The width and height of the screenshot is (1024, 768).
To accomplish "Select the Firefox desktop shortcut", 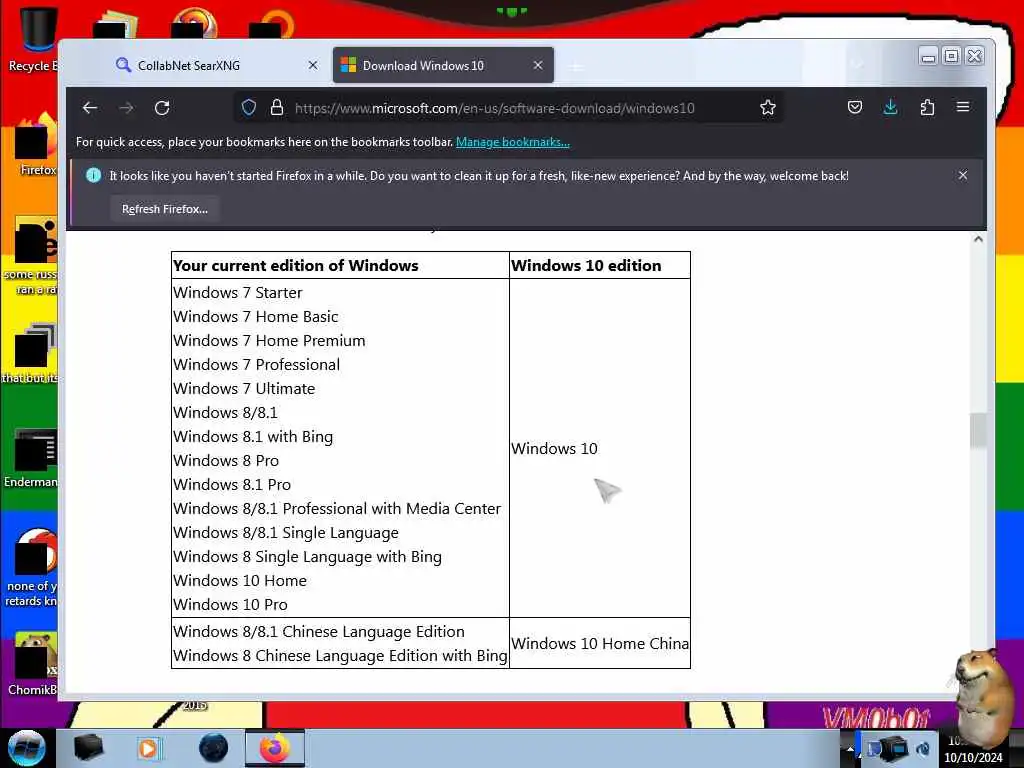I will pos(34,145).
